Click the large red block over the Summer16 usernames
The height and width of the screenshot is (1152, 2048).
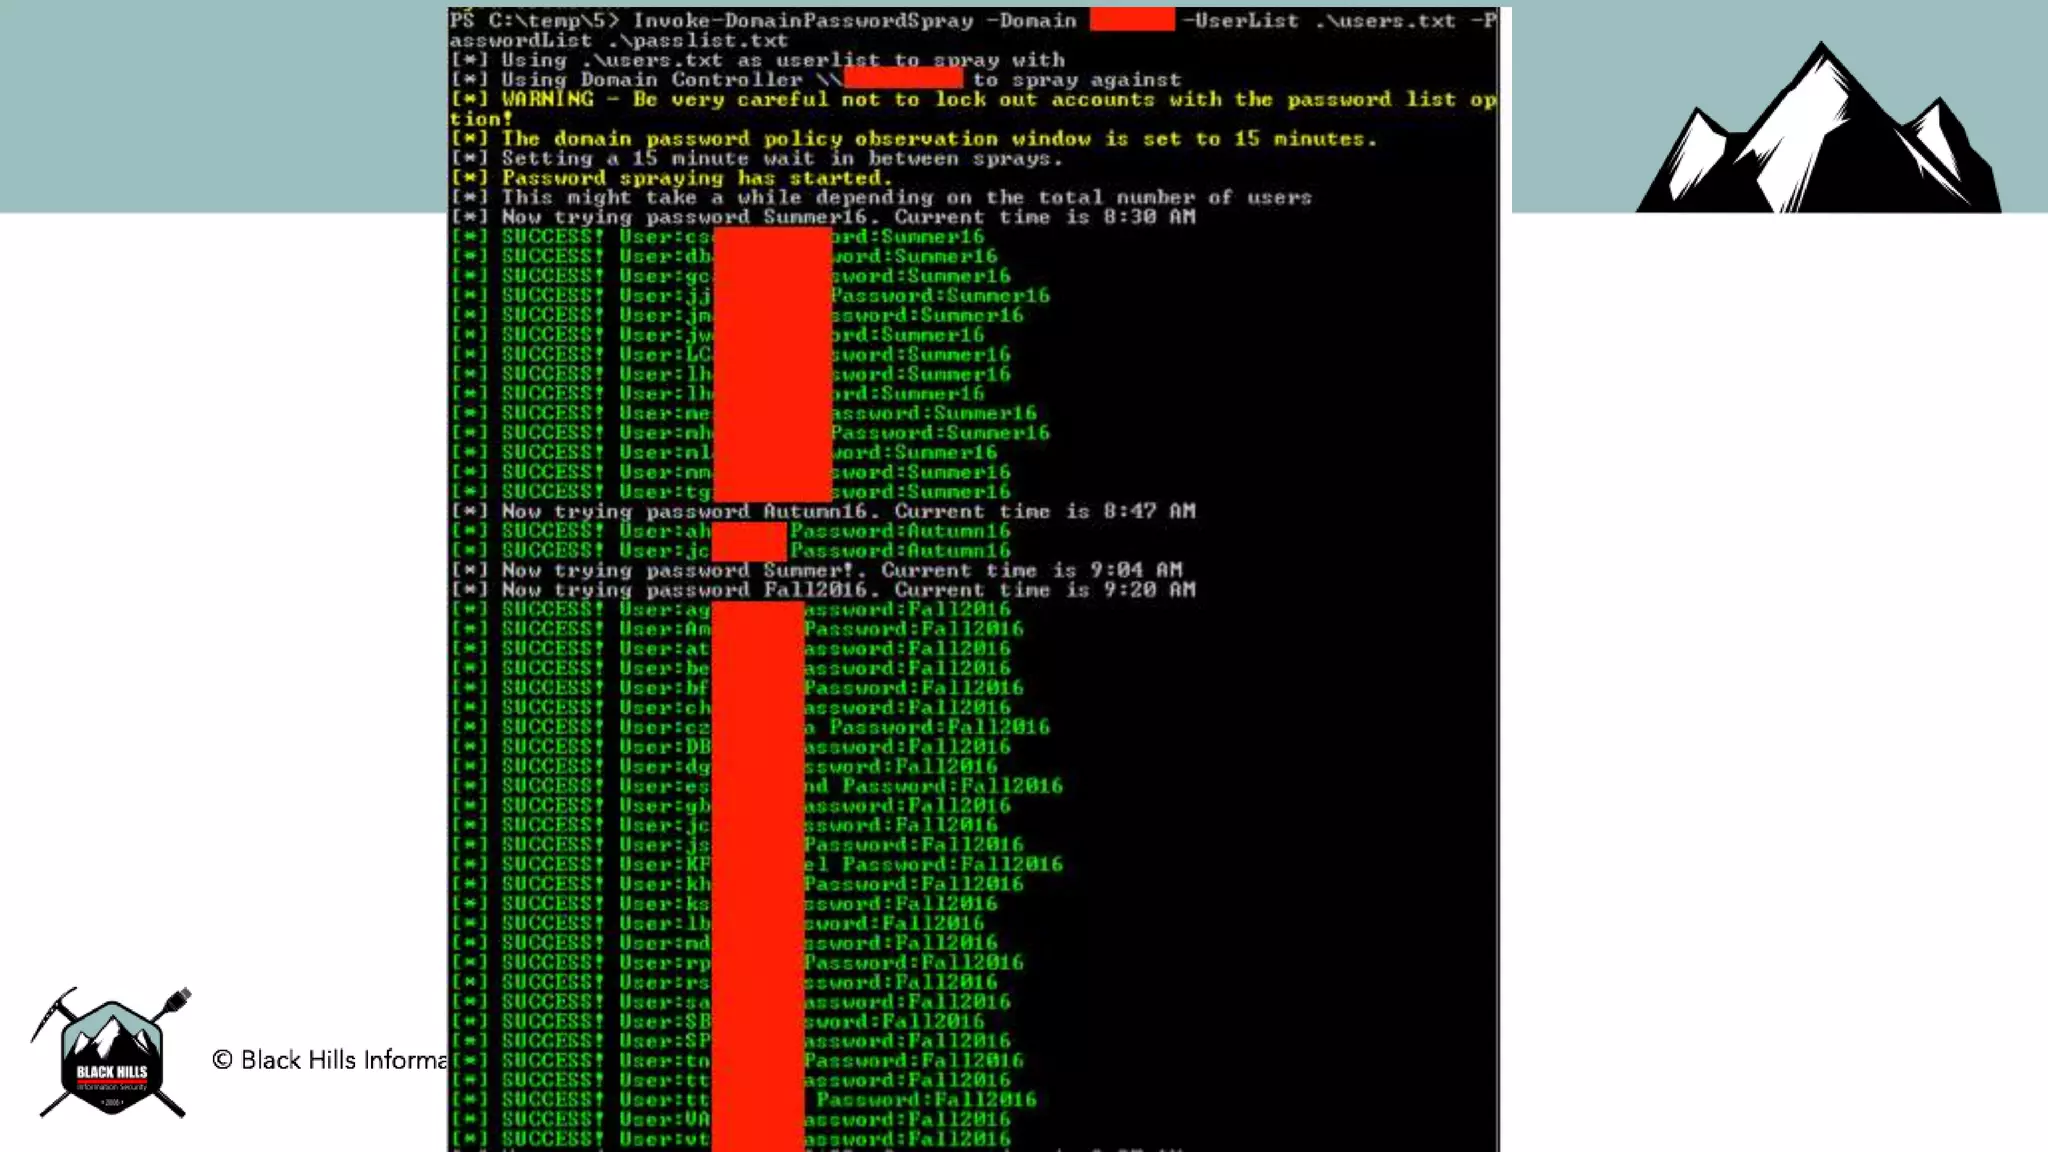tap(772, 364)
